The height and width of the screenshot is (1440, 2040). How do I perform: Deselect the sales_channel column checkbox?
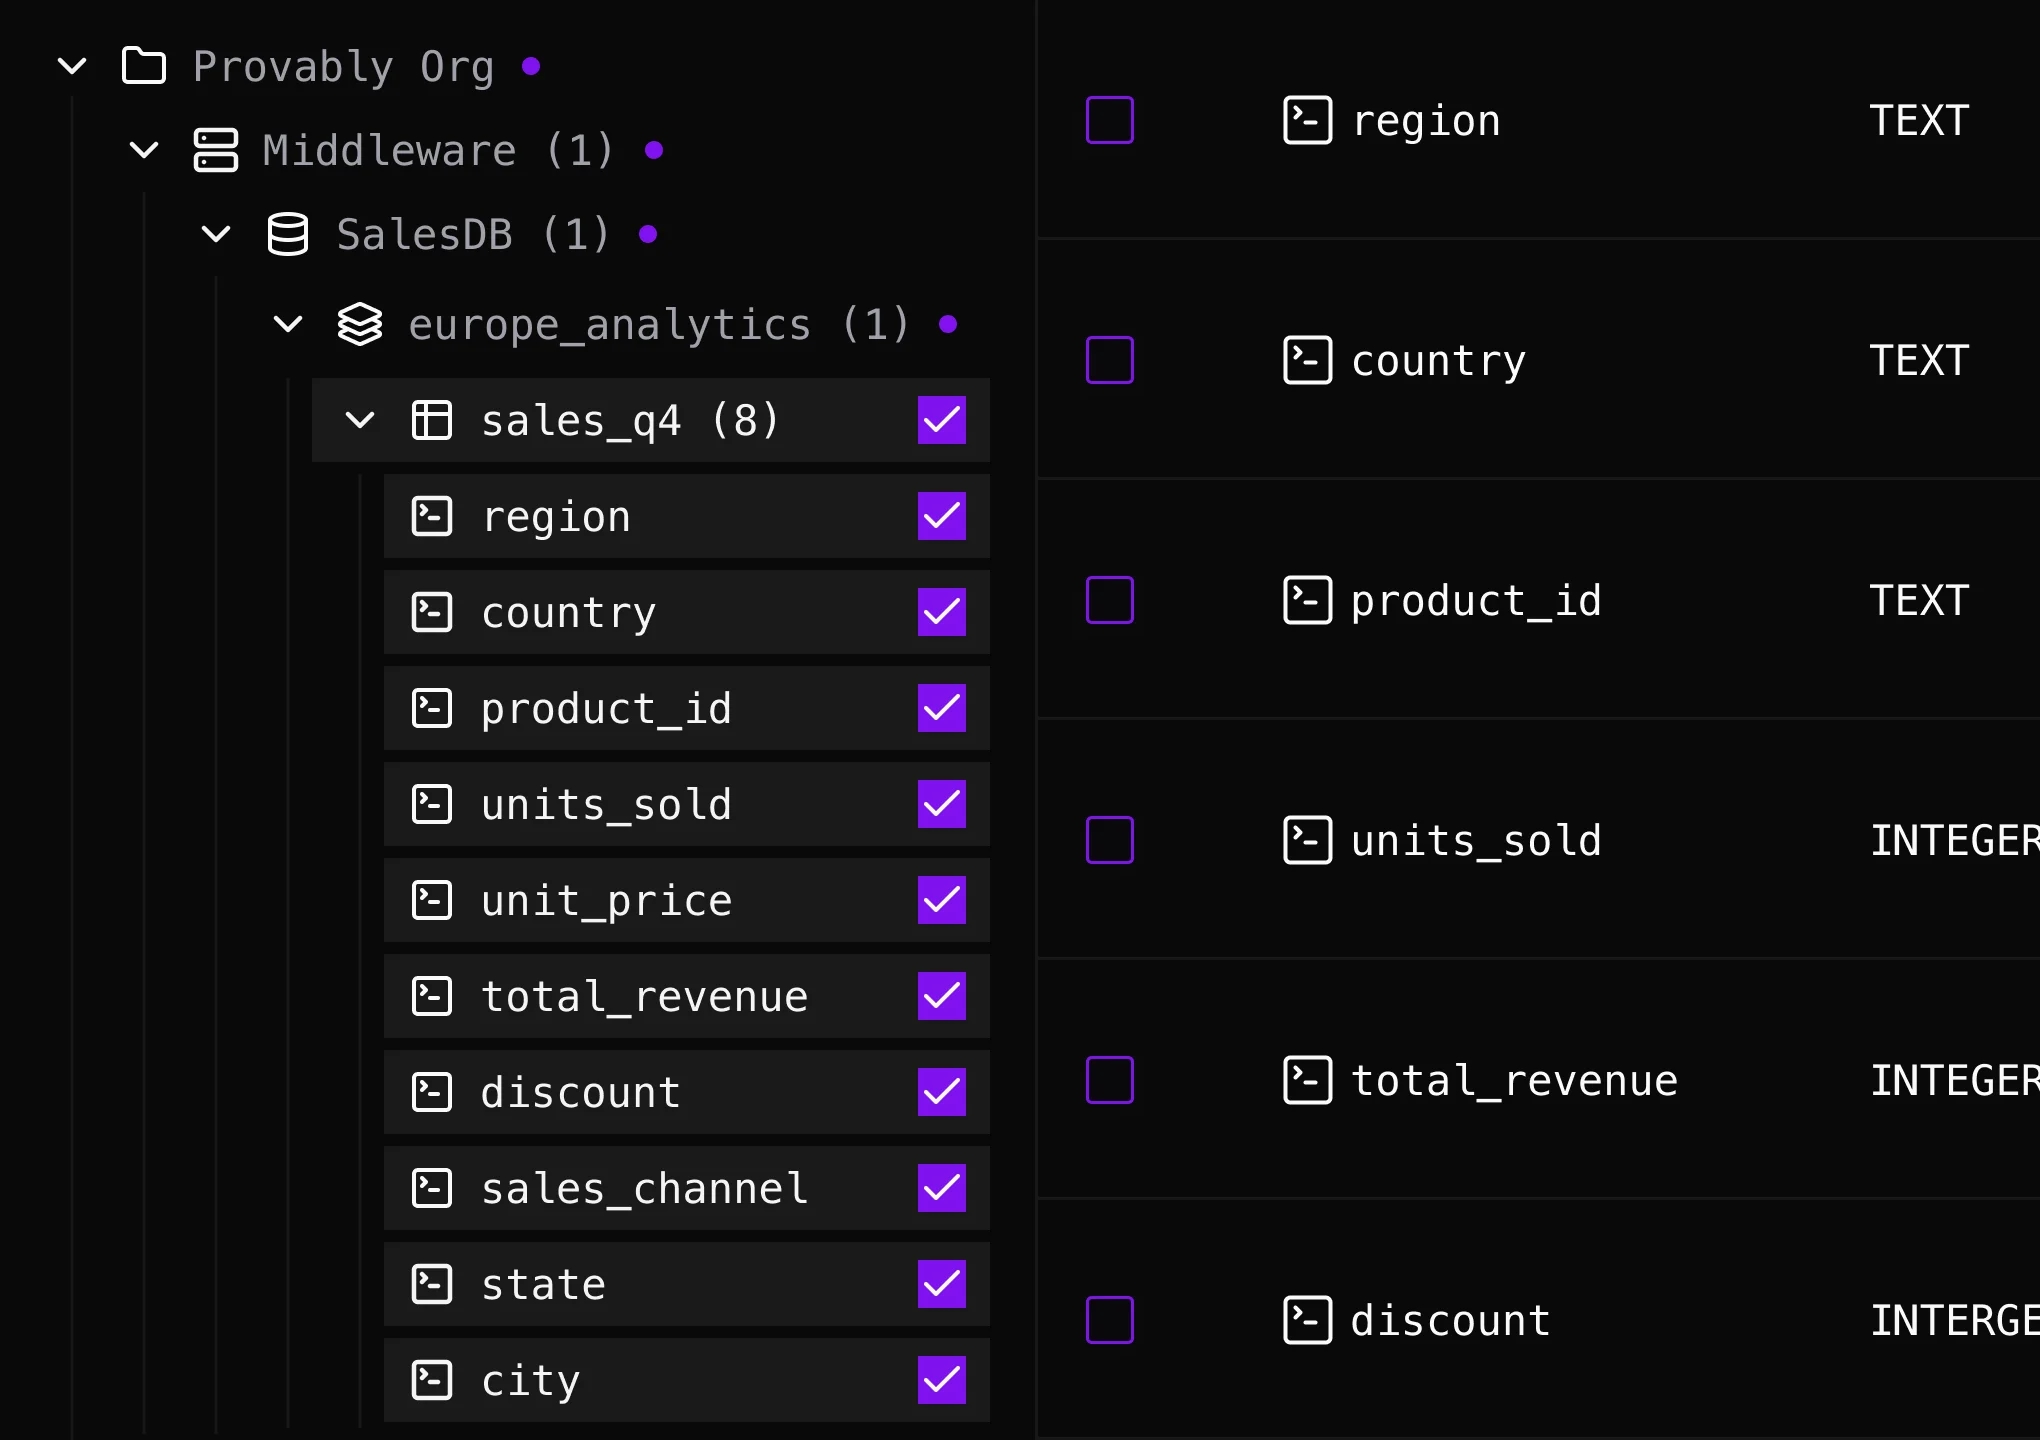[941, 1188]
